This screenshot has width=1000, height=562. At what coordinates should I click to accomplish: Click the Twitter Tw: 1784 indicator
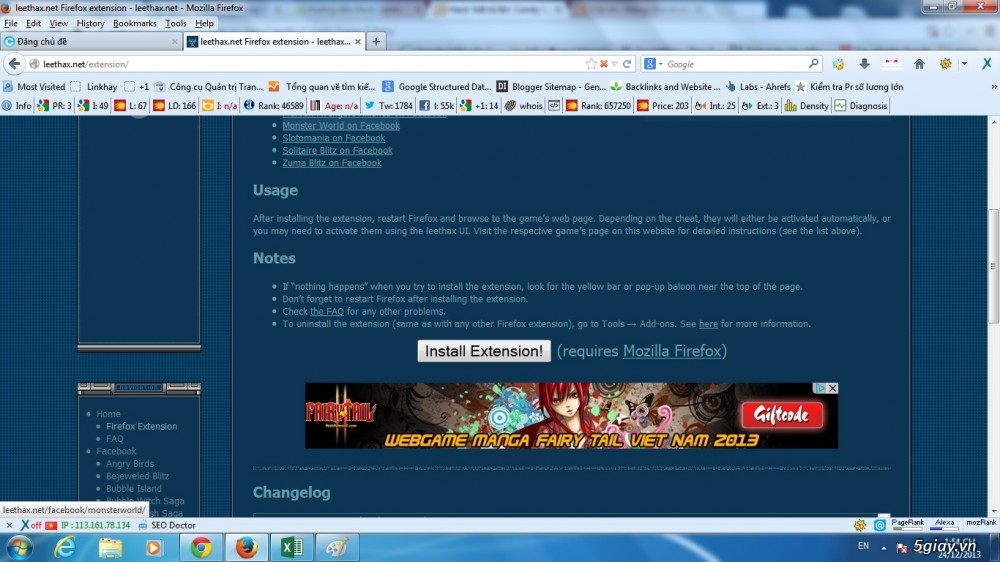pos(388,106)
